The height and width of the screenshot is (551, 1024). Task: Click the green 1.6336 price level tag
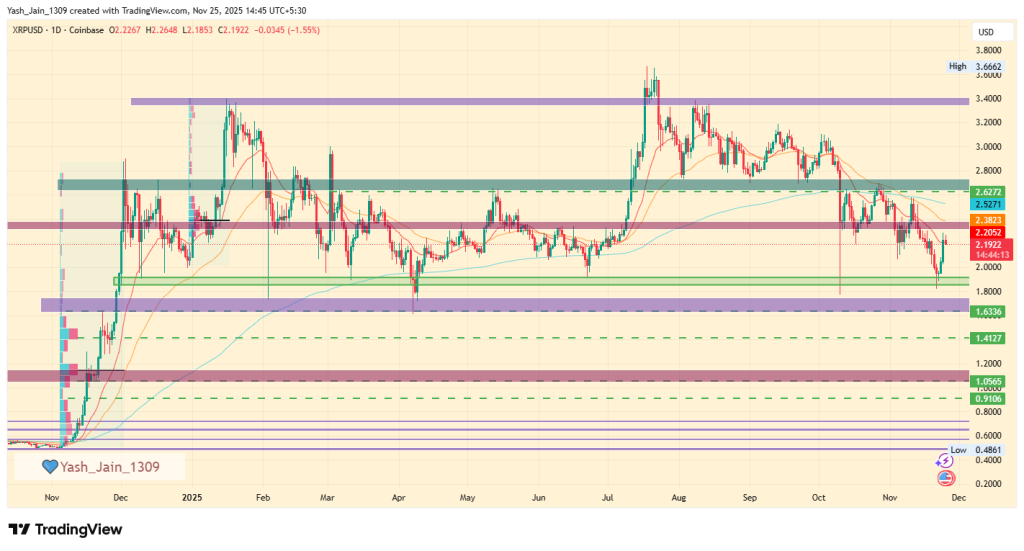point(989,311)
